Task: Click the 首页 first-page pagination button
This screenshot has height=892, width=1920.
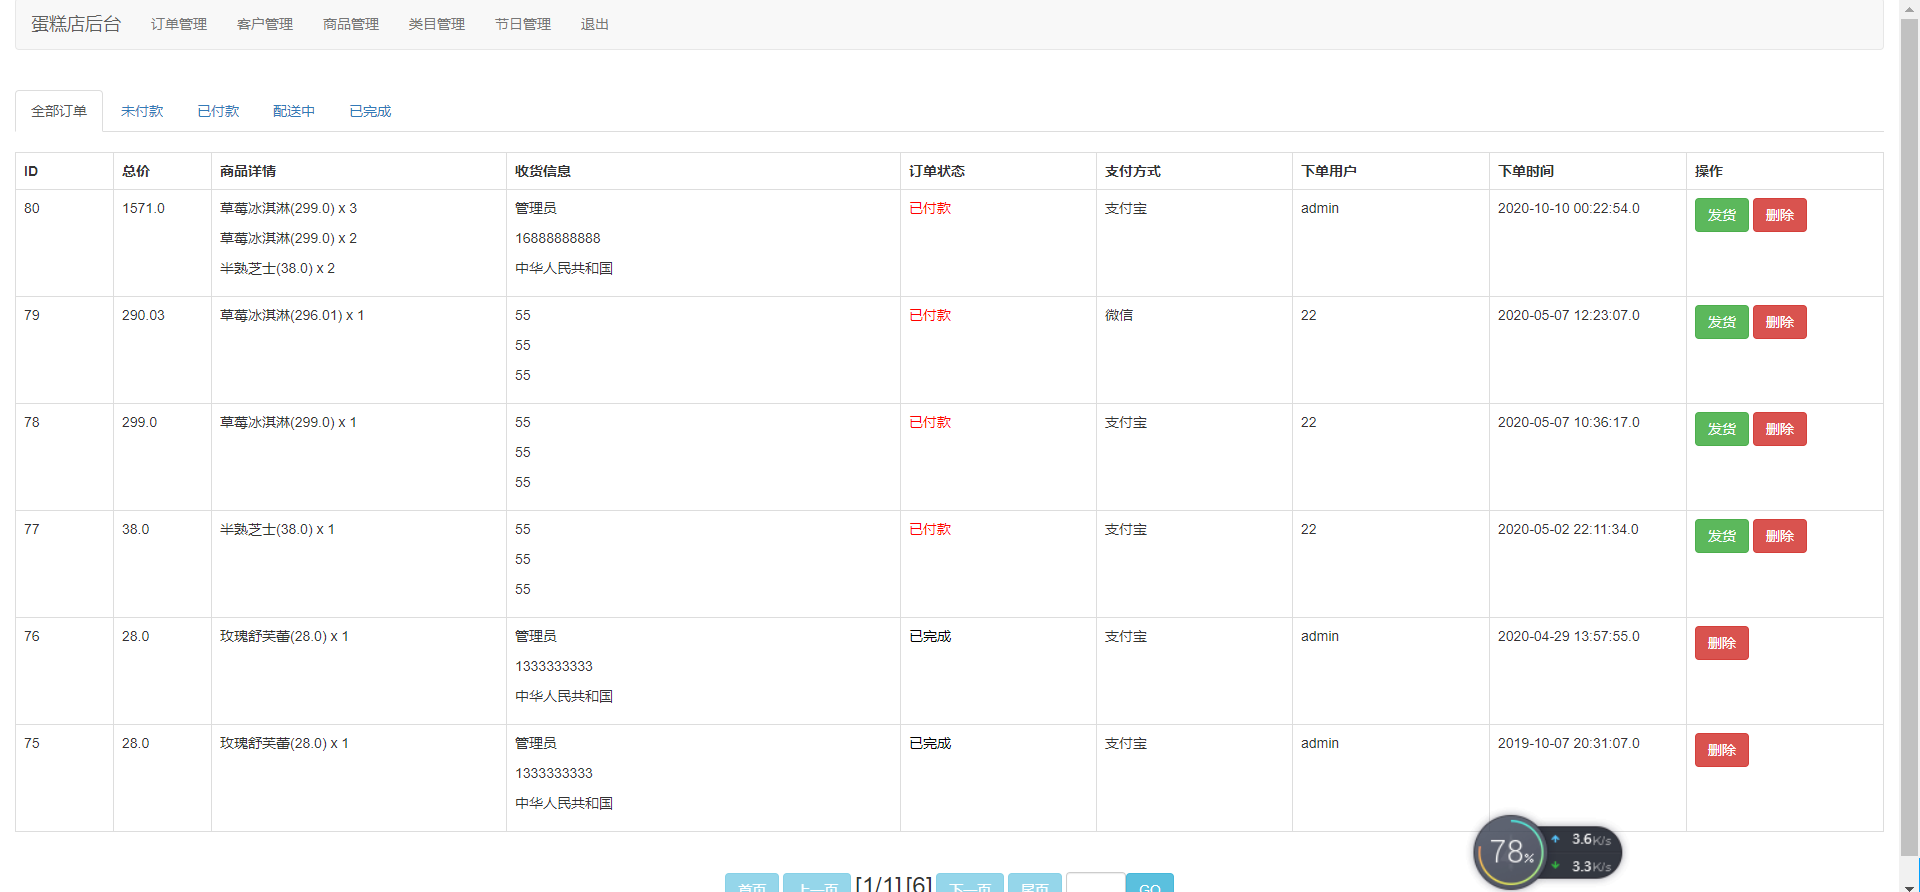Action: (752, 883)
